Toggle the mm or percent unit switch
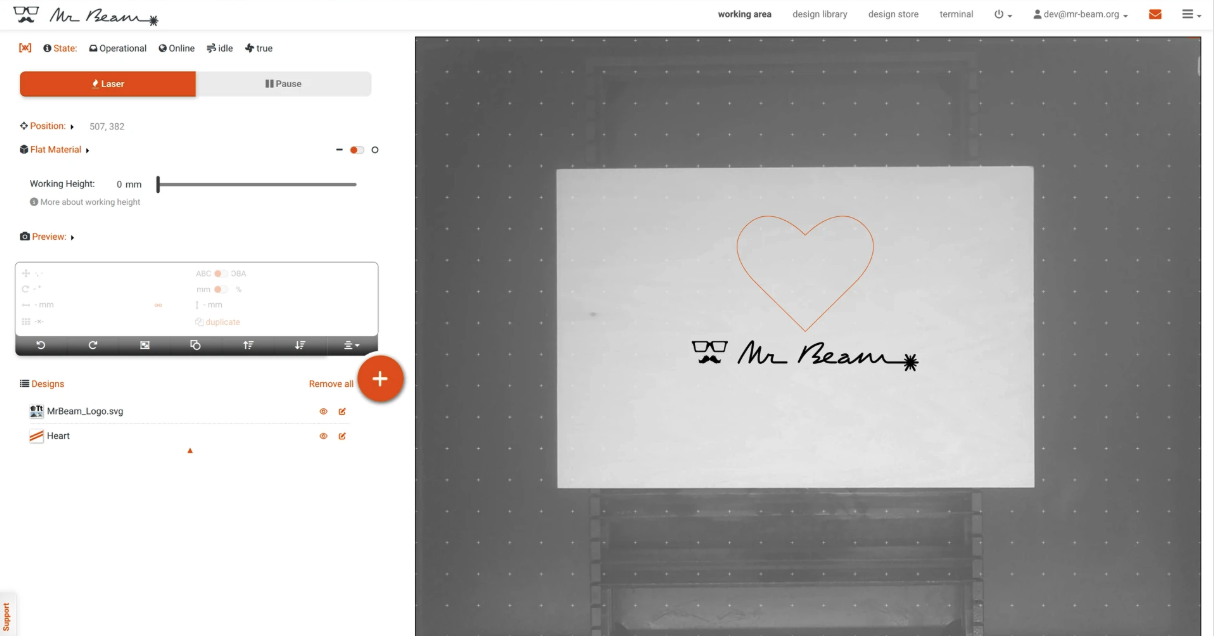This screenshot has width=1214, height=636. 221,289
